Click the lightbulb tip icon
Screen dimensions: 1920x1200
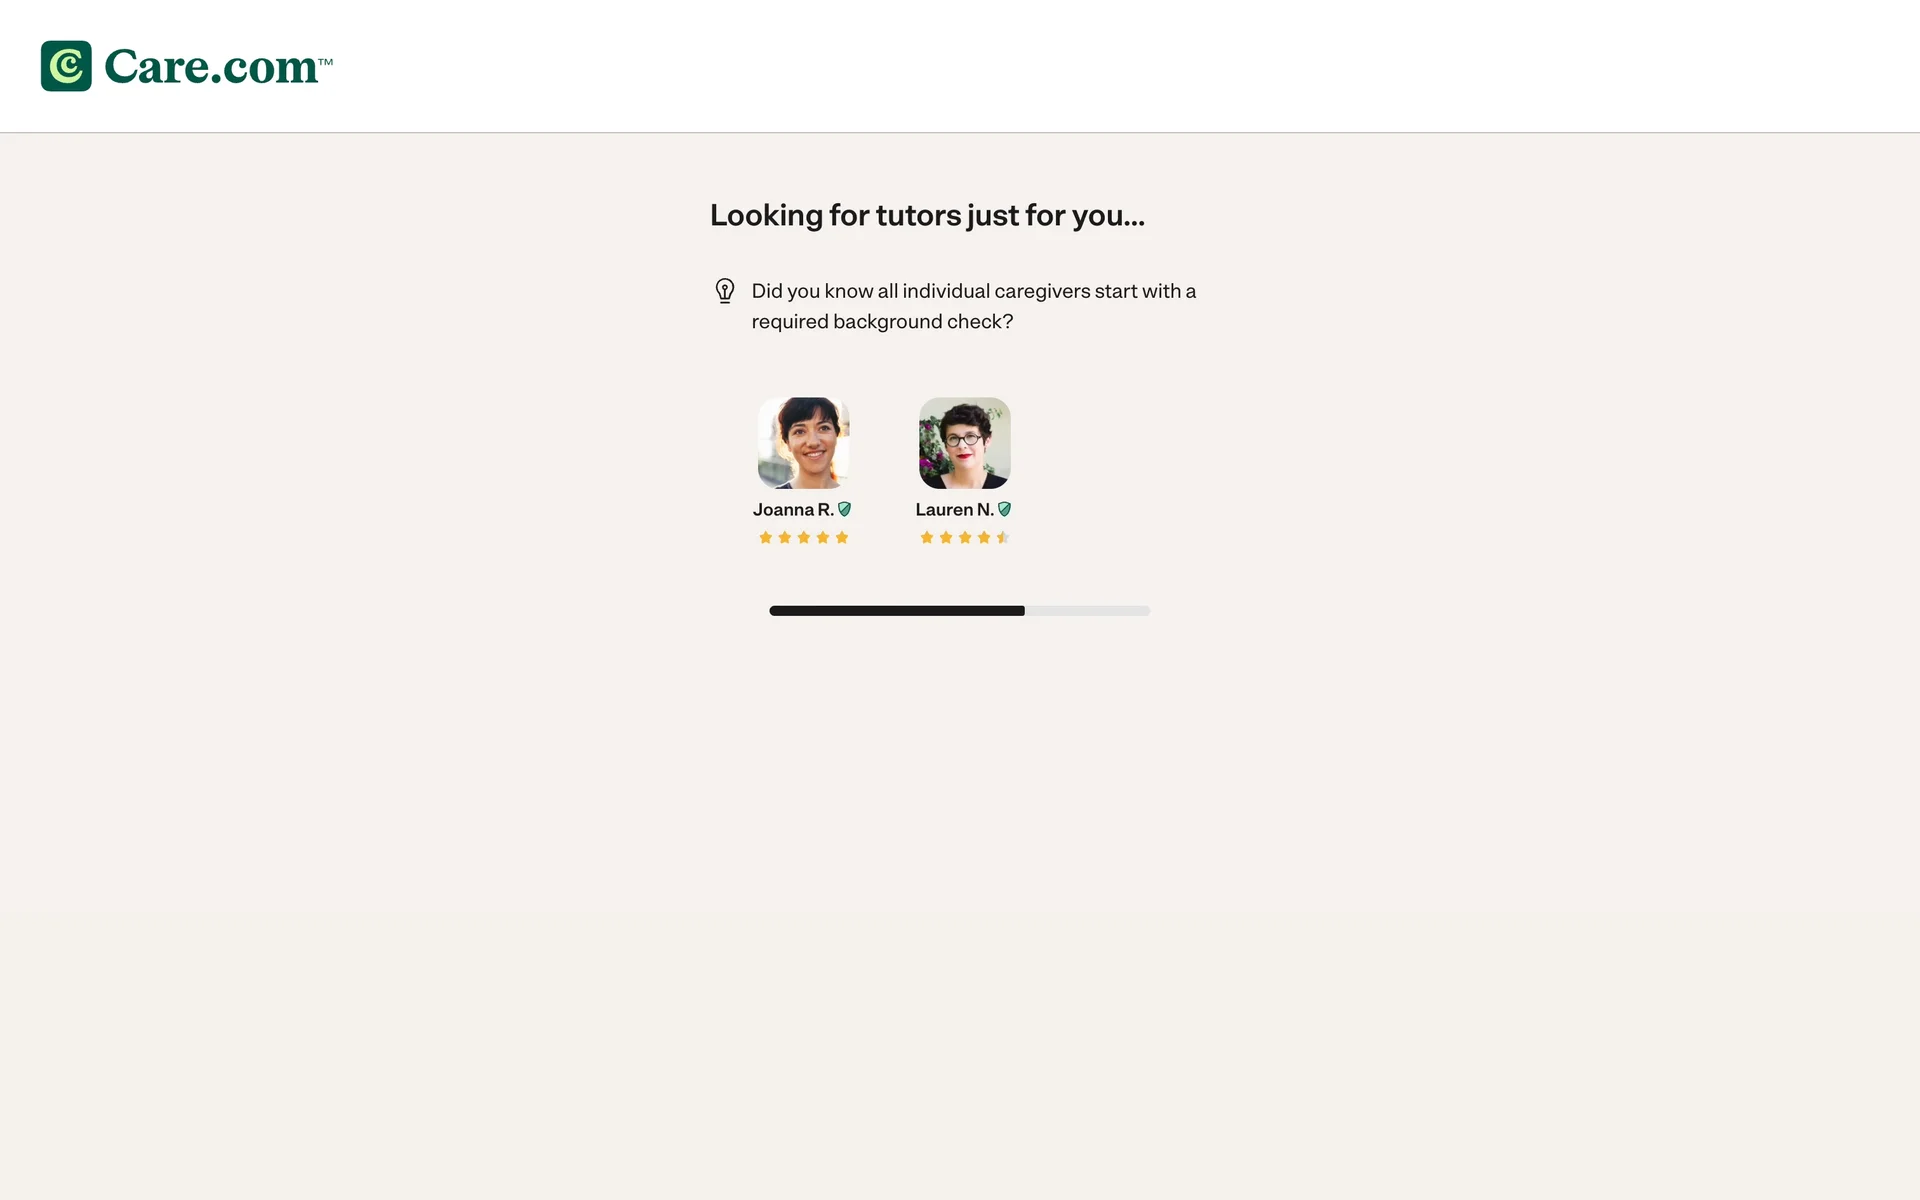tap(725, 291)
